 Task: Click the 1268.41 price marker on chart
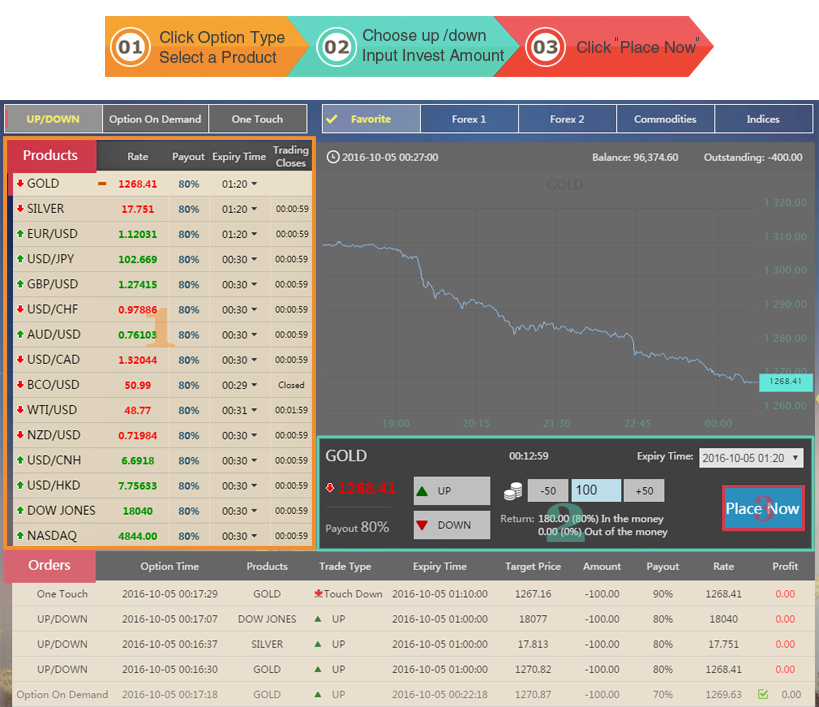(786, 381)
